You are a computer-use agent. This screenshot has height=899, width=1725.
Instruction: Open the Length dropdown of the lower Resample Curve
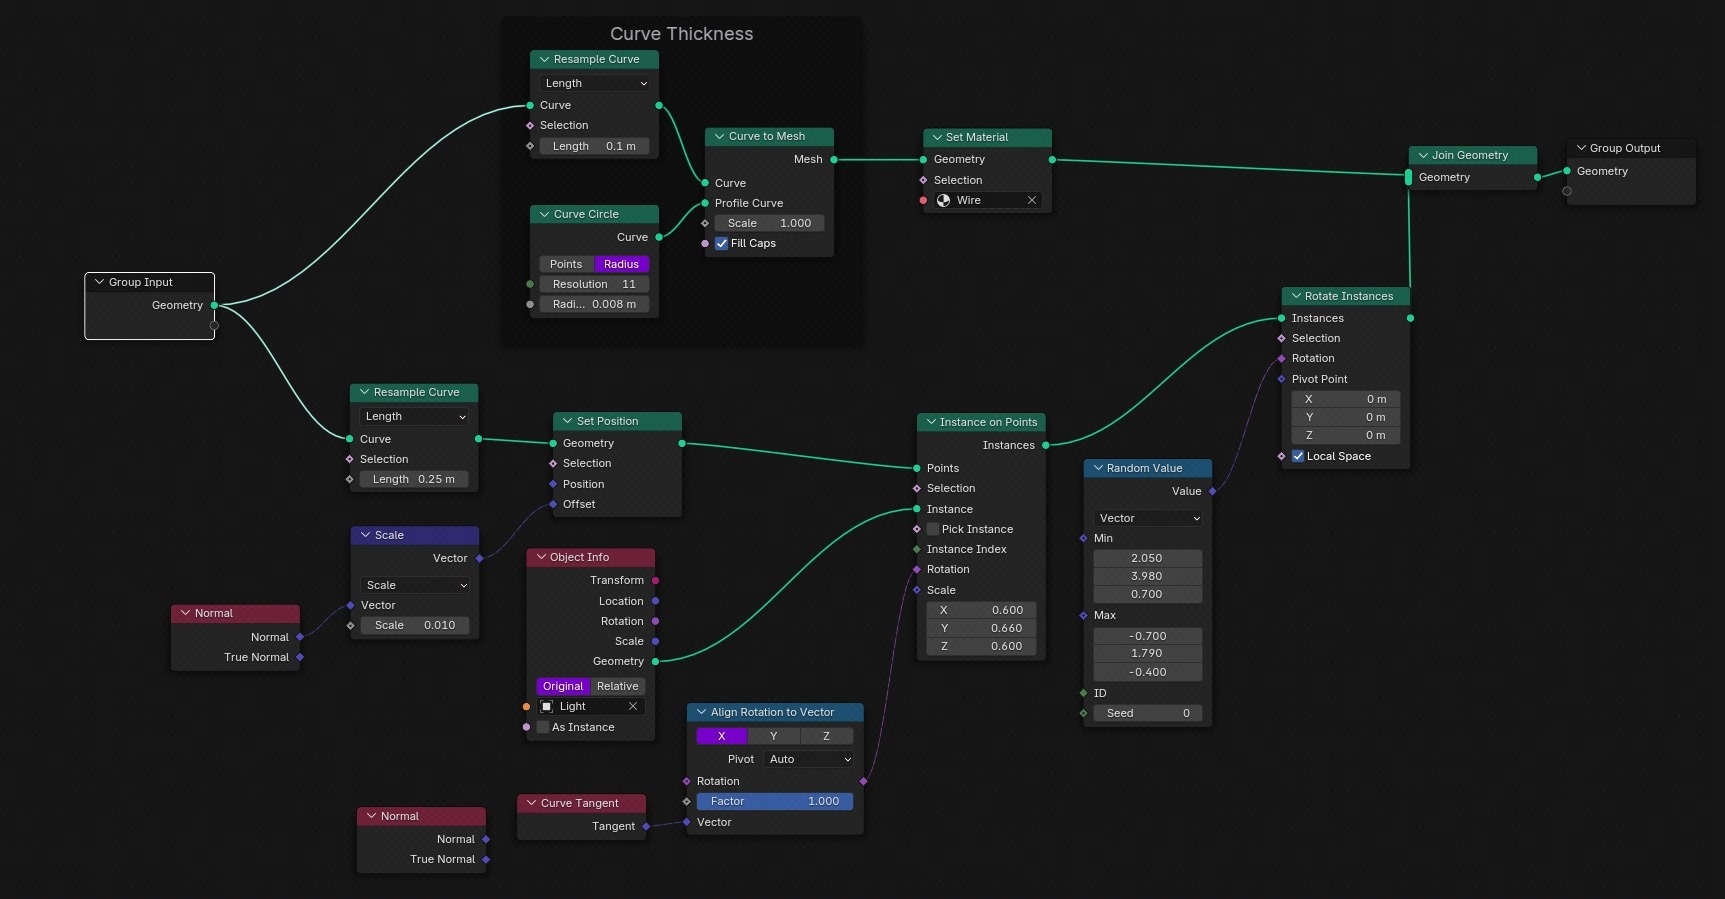point(414,416)
